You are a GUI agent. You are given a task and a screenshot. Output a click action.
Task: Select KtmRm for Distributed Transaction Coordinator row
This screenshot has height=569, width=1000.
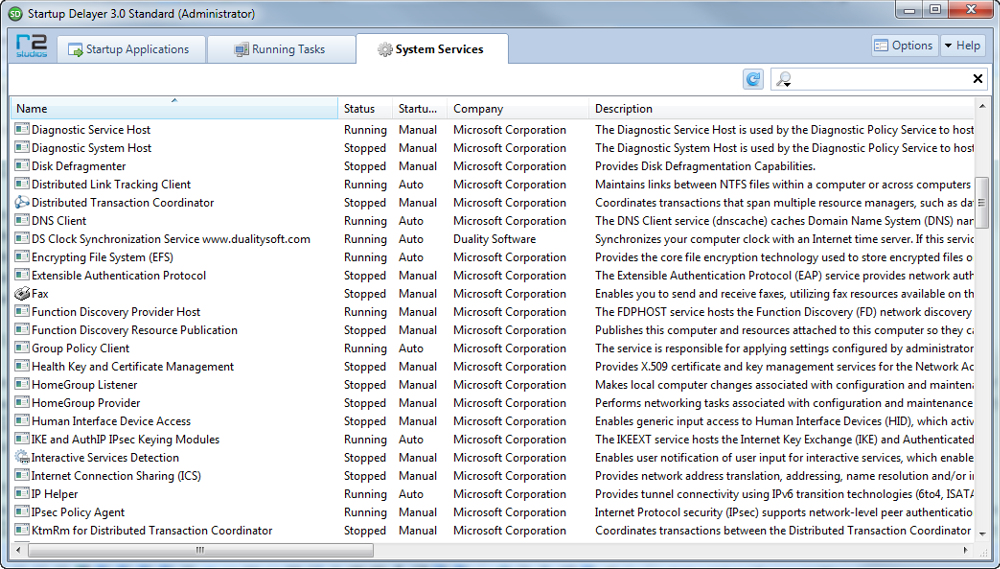tap(493, 530)
